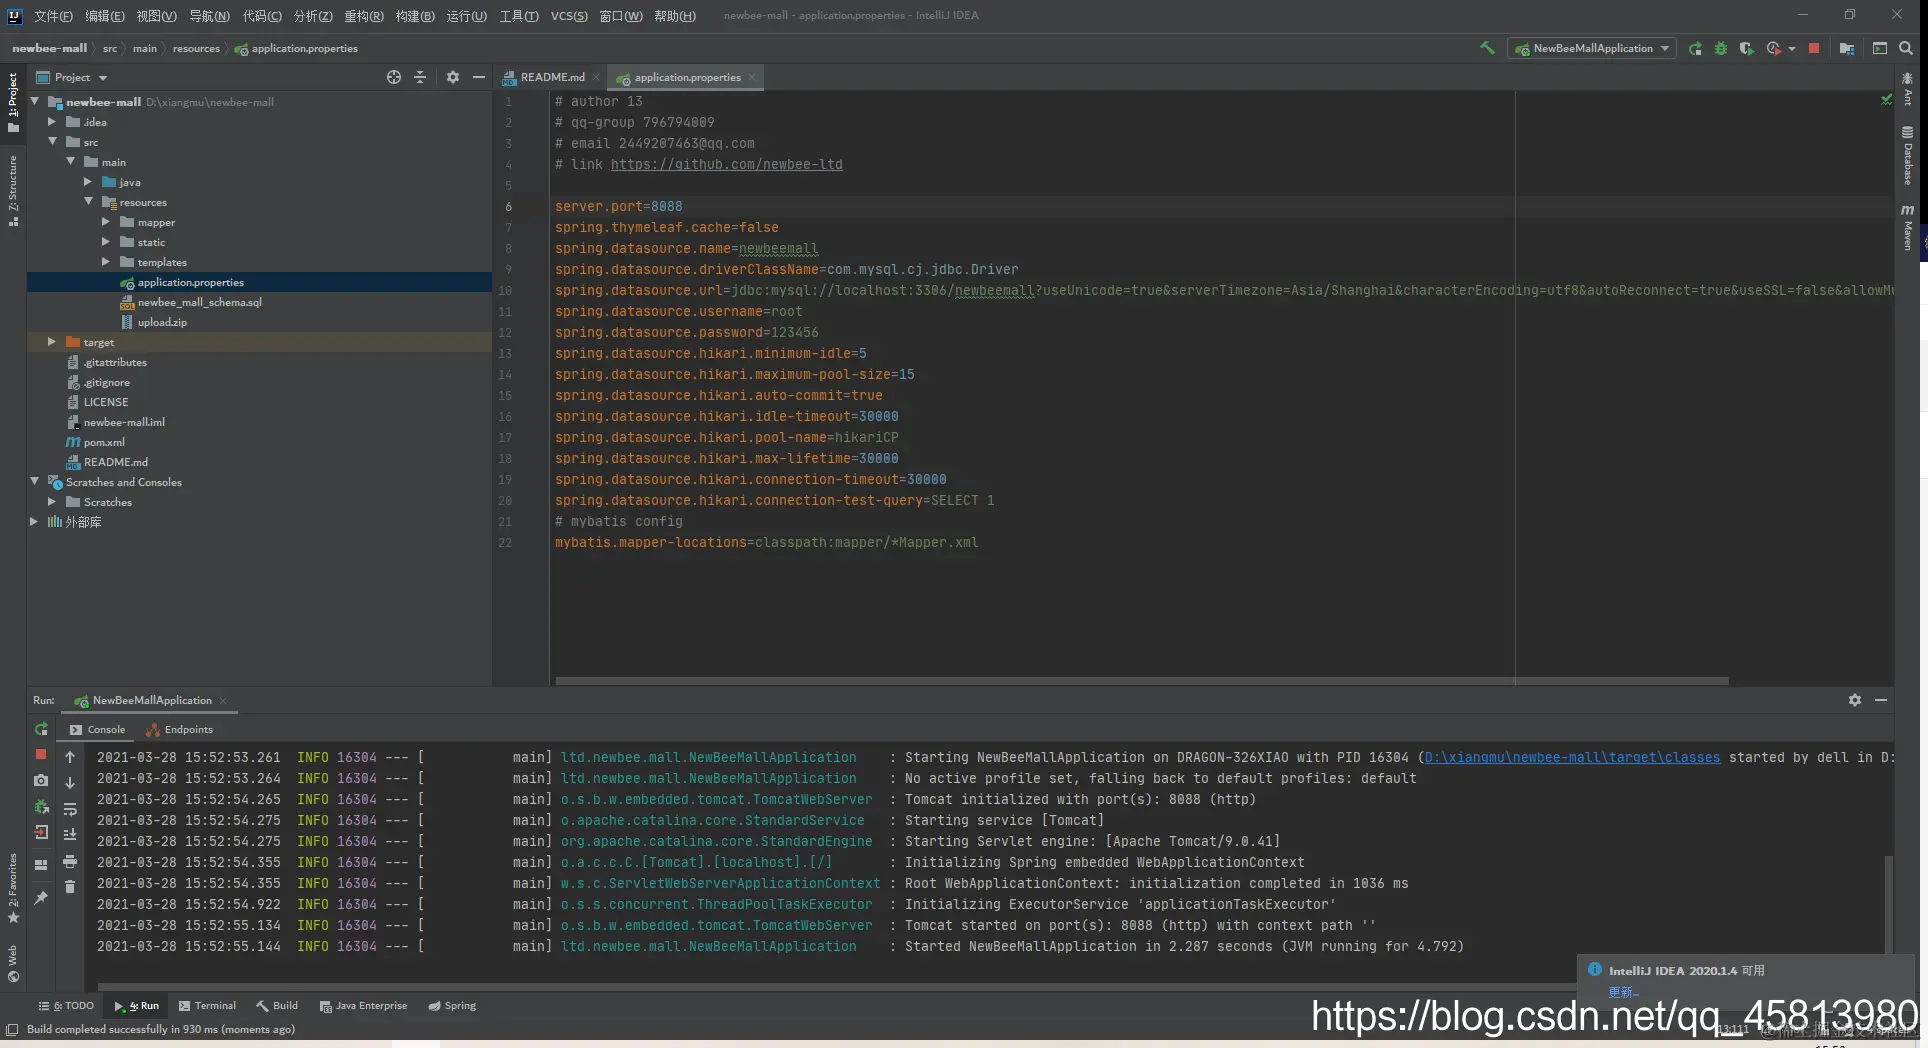
Task: Collapse all nodes in Project panel
Action: pyautogui.click(x=420, y=77)
